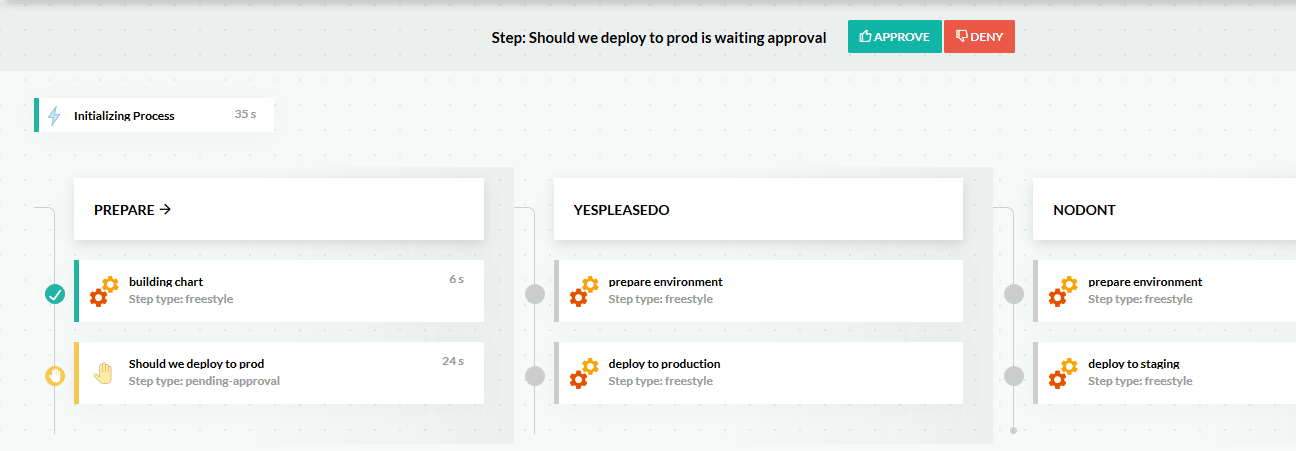Click gears icon of NODONT prepare environment step
1296x451 pixels.
click(1064, 291)
